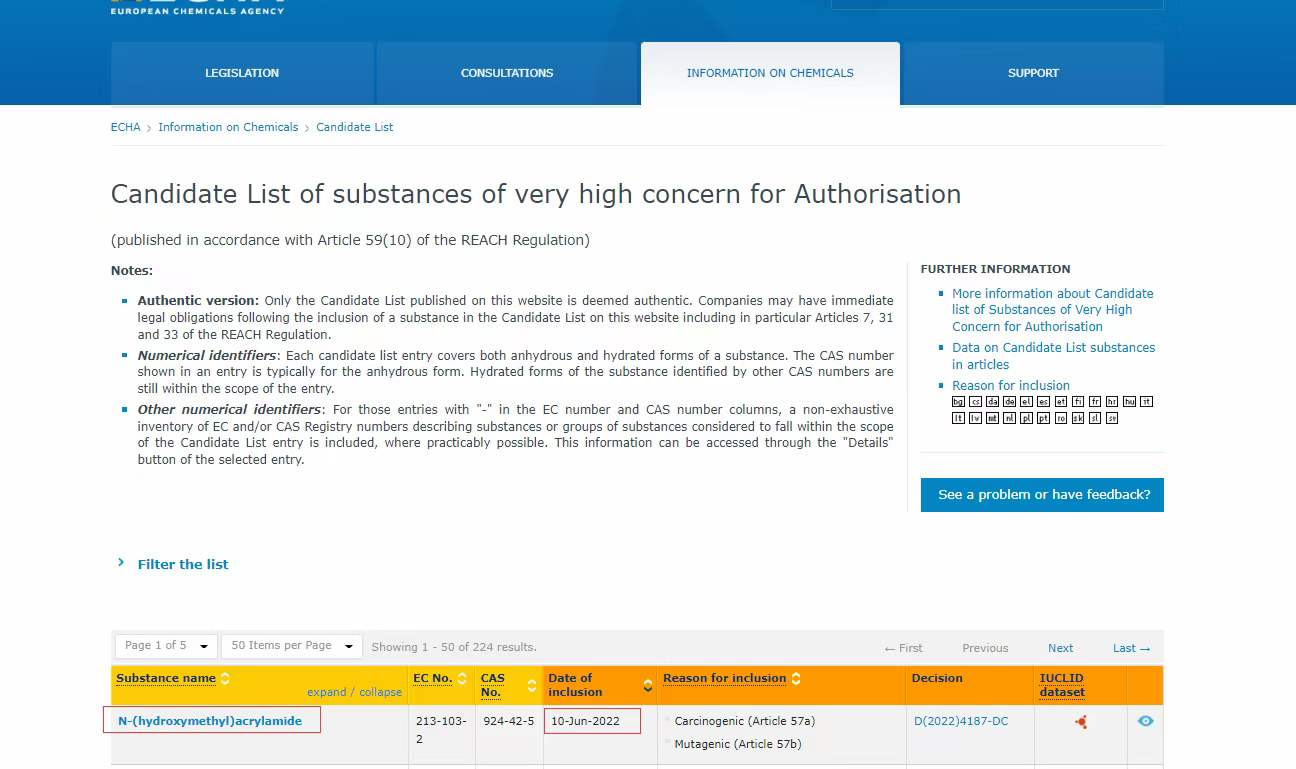Go to the Next results page
This screenshot has height=769, width=1296.
(x=1060, y=648)
